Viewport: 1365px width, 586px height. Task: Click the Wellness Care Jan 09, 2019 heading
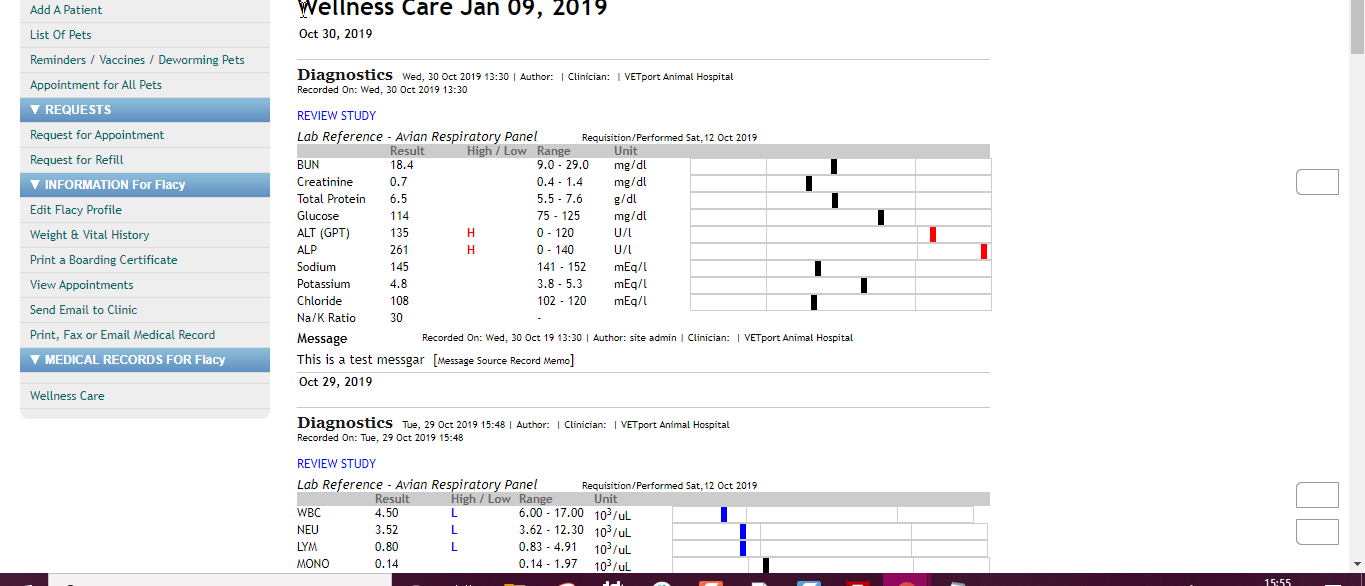pyautogui.click(x=453, y=9)
